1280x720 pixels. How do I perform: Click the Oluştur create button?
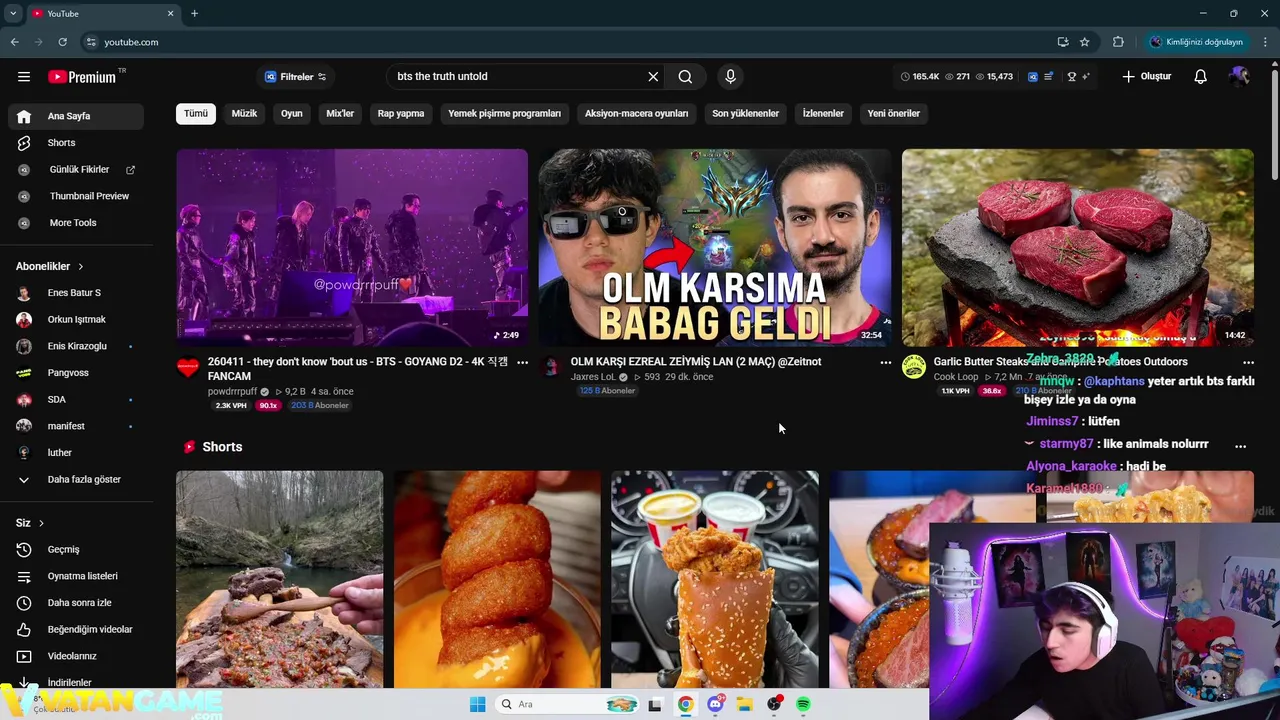[1146, 77]
